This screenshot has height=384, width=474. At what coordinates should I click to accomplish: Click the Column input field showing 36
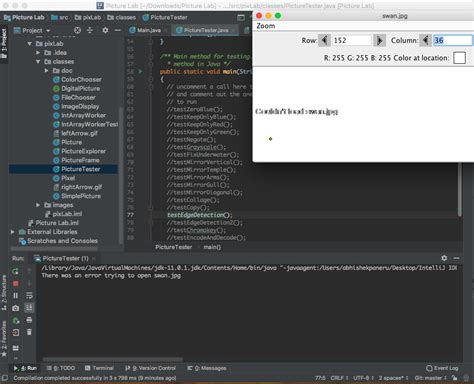453,40
